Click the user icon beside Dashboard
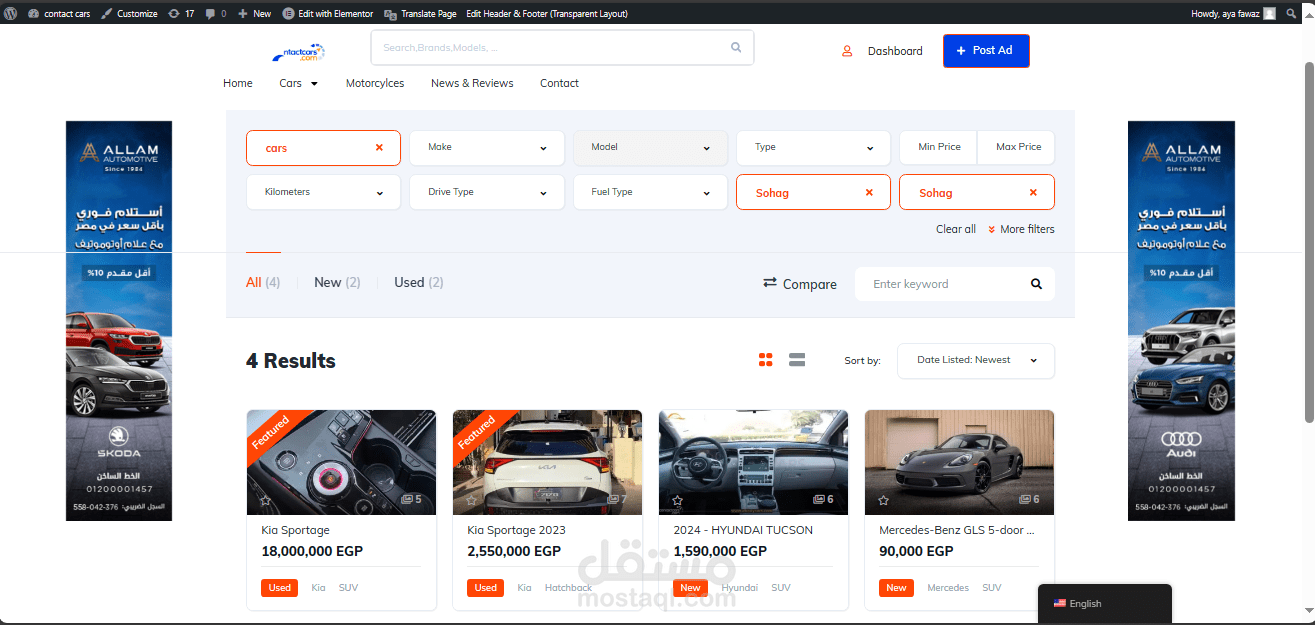The width and height of the screenshot is (1315, 625). coord(847,51)
